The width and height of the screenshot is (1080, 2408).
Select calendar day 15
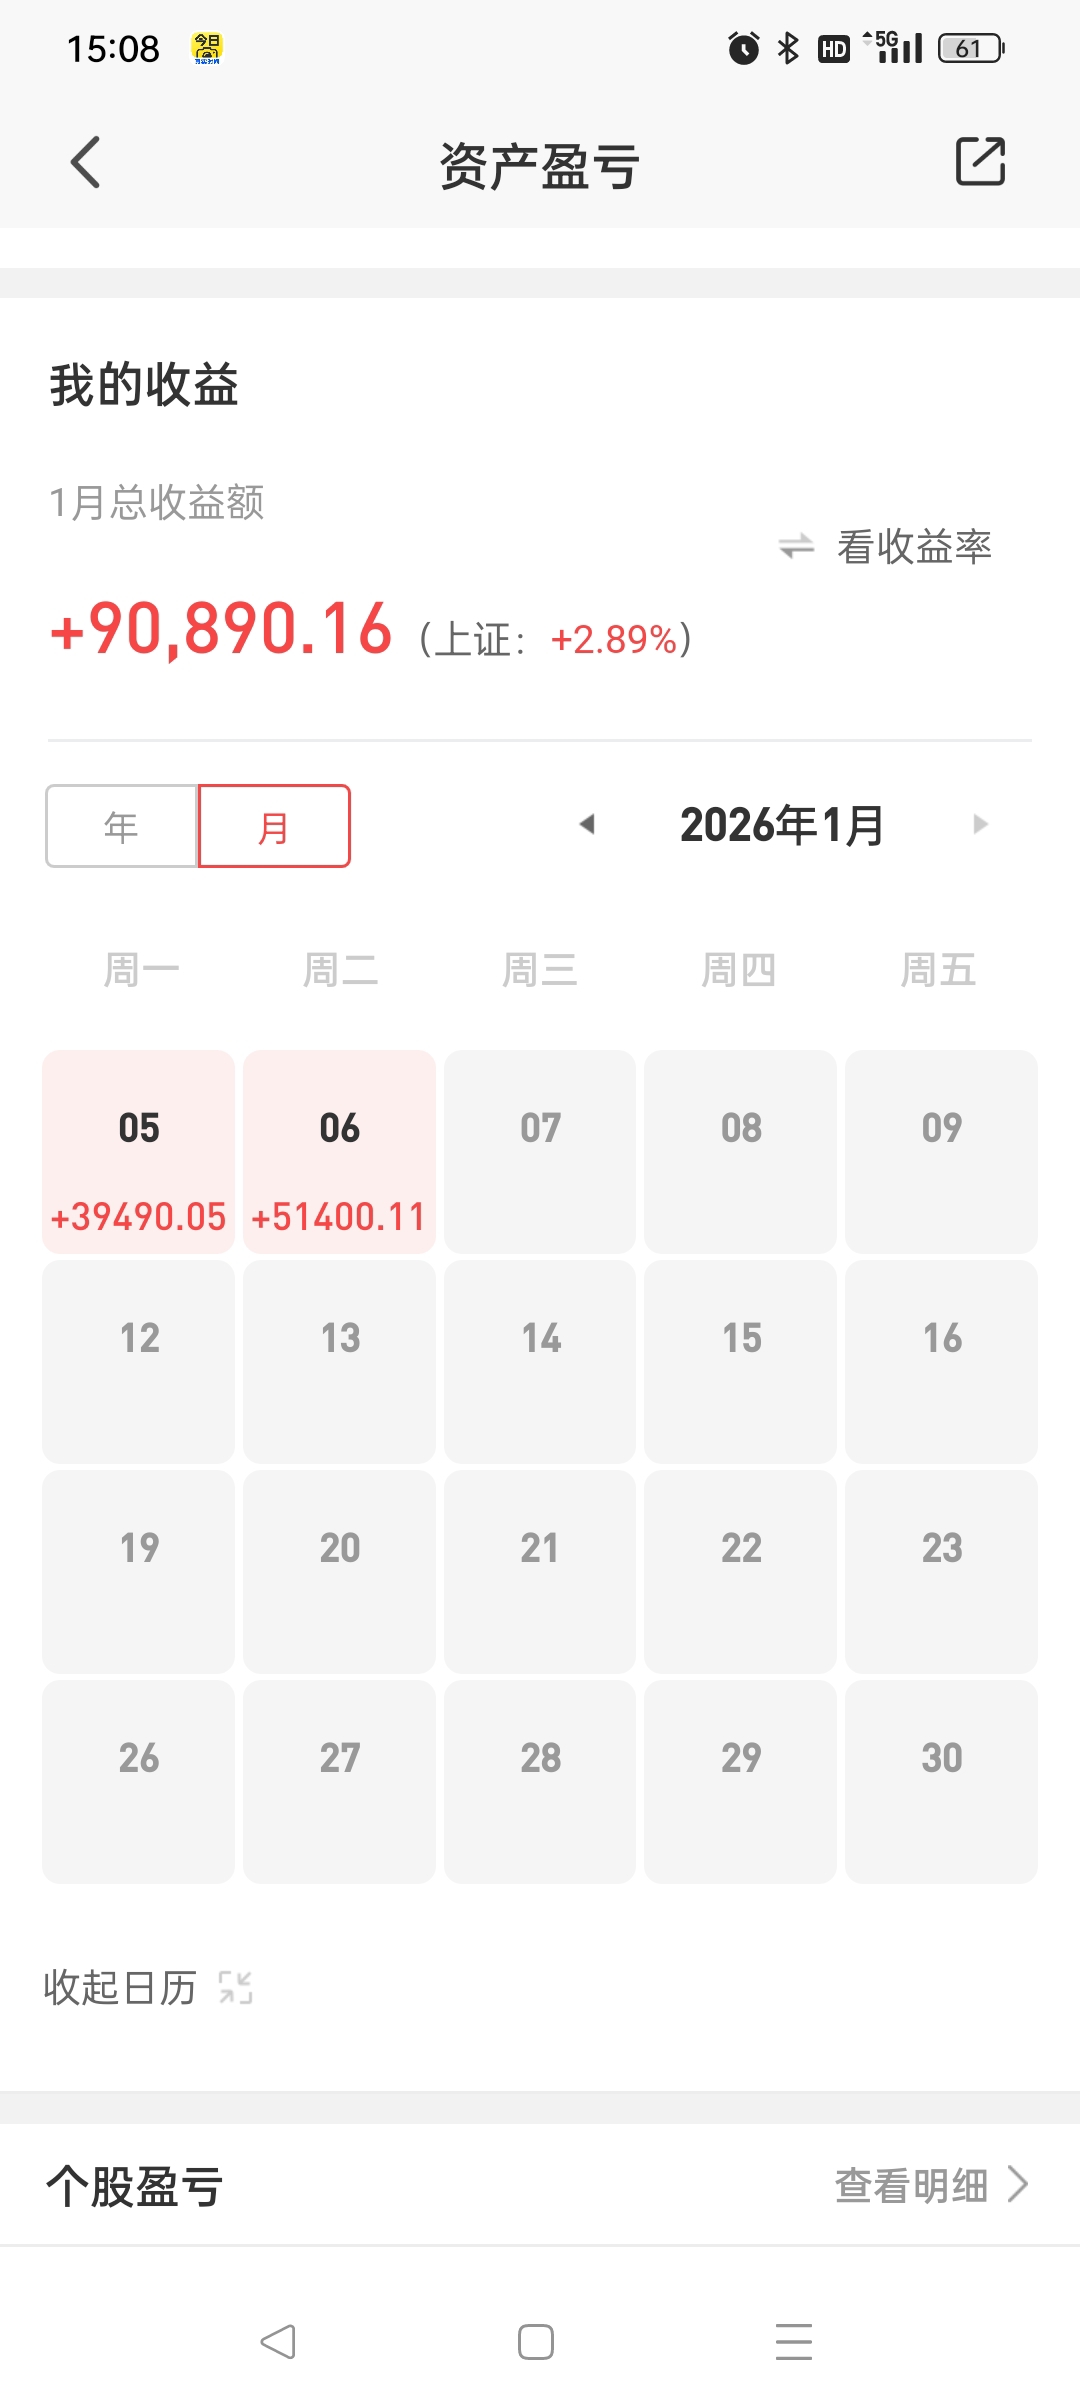(741, 1361)
